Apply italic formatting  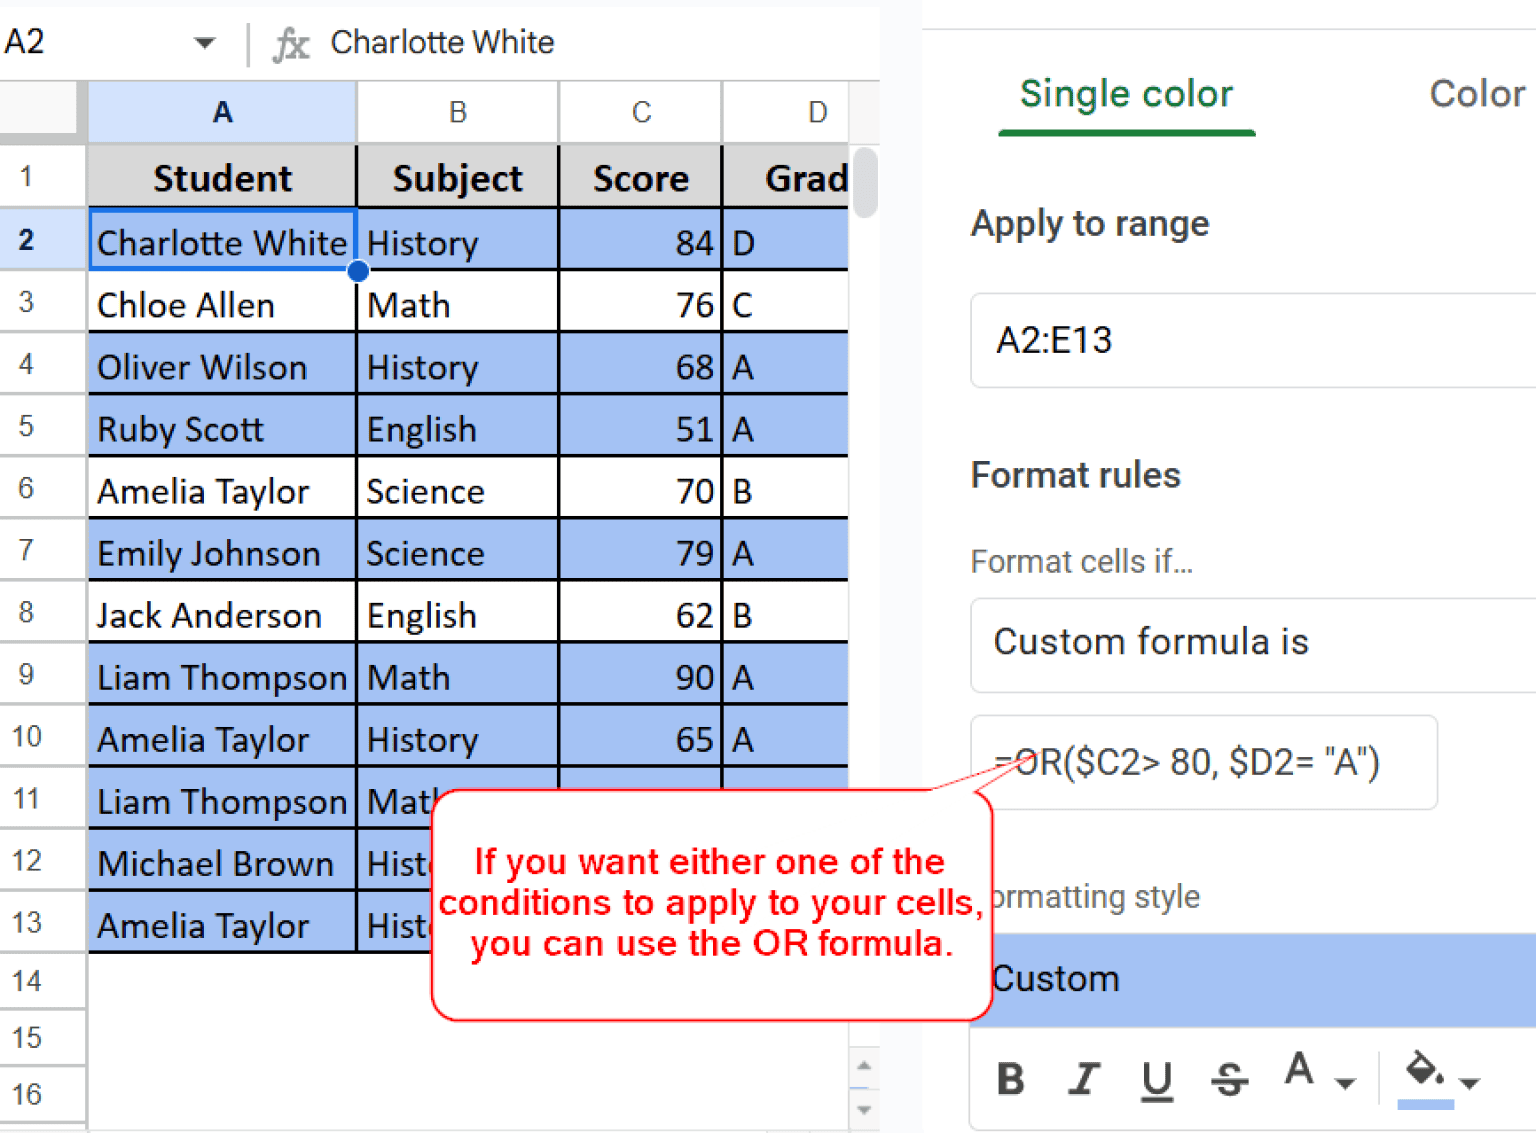click(1083, 1080)
